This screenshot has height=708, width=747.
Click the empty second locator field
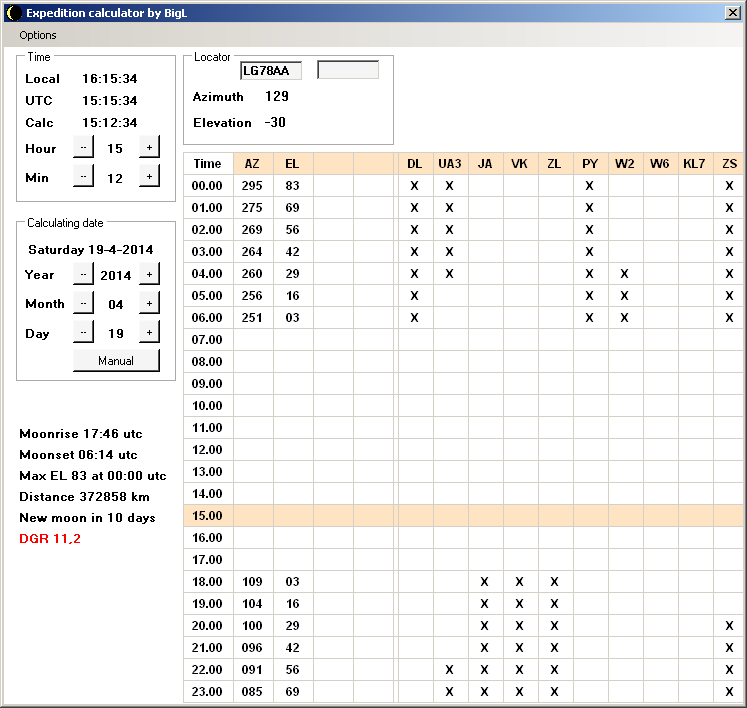[348, 70]
